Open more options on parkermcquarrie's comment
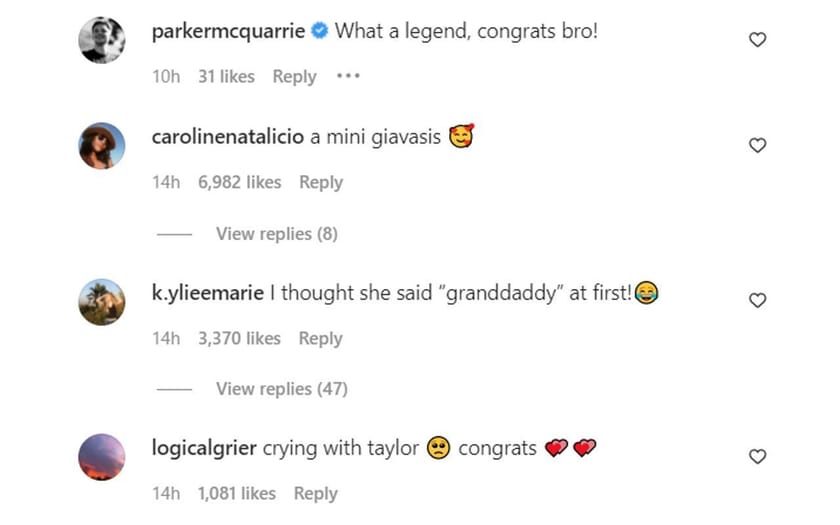The width and height of the screenshot is (840, 525). (347, 76)
